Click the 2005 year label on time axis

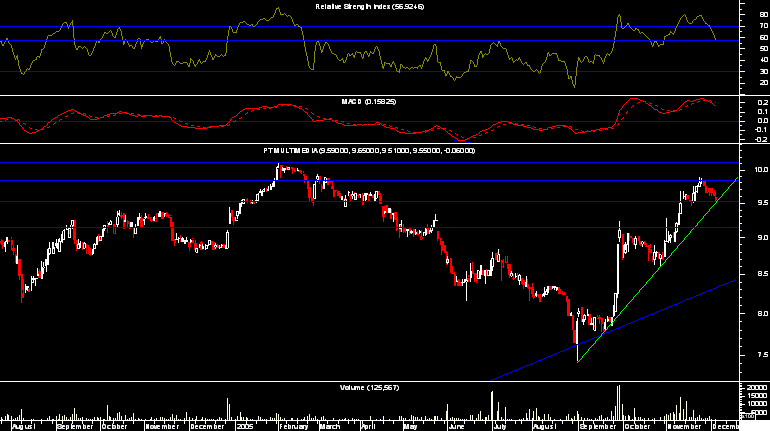tap(245, 426)
